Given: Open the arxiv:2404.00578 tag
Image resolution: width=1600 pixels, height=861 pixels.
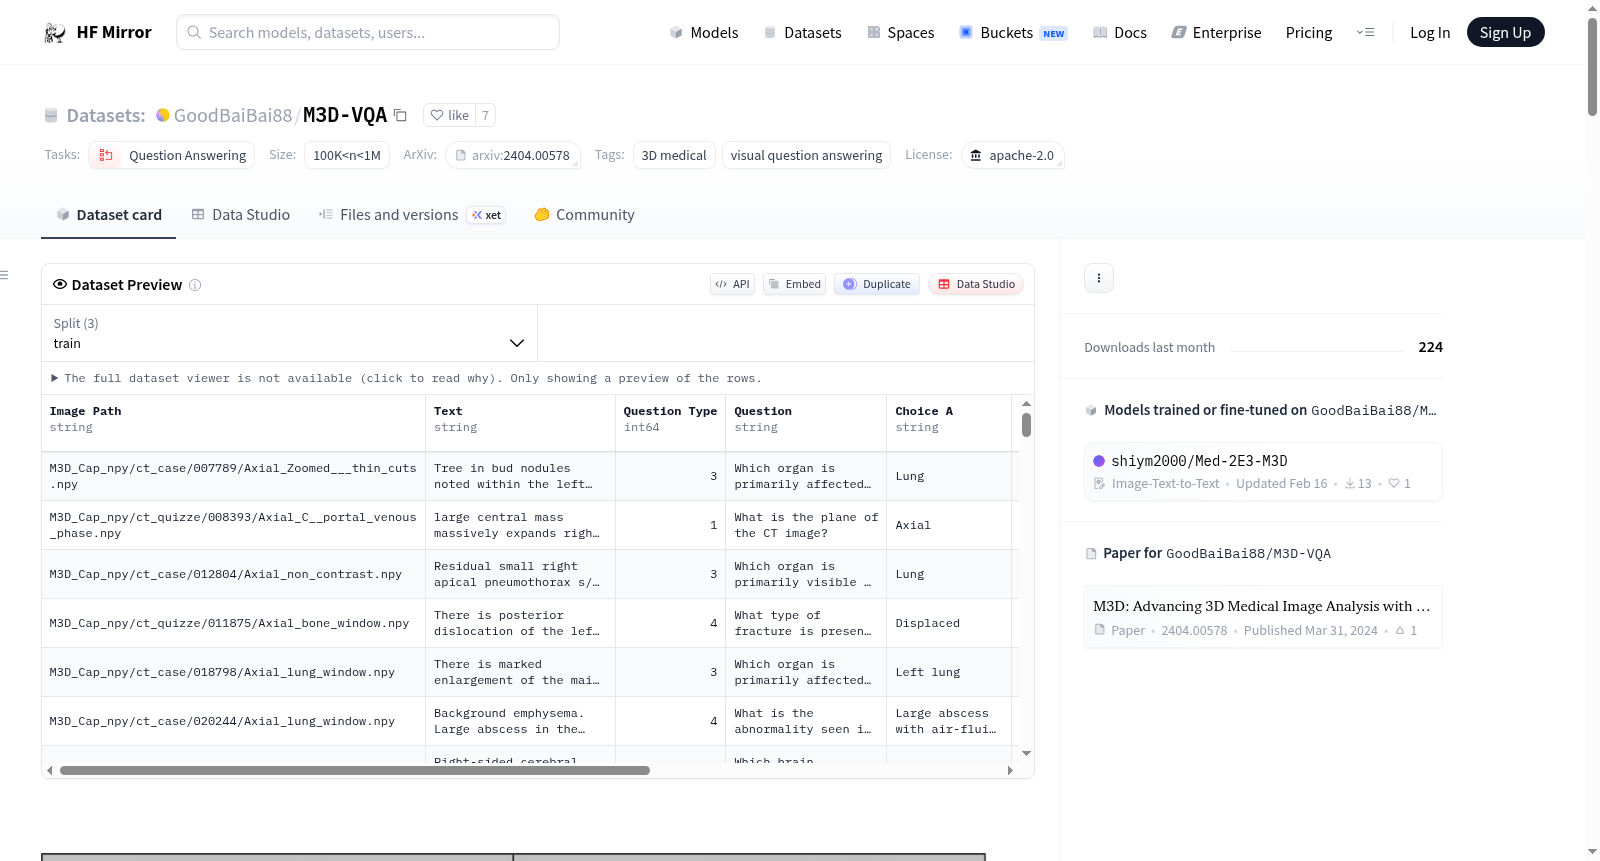Looking at the screenshot, I should pyautogui.click(x=513, y=155).
